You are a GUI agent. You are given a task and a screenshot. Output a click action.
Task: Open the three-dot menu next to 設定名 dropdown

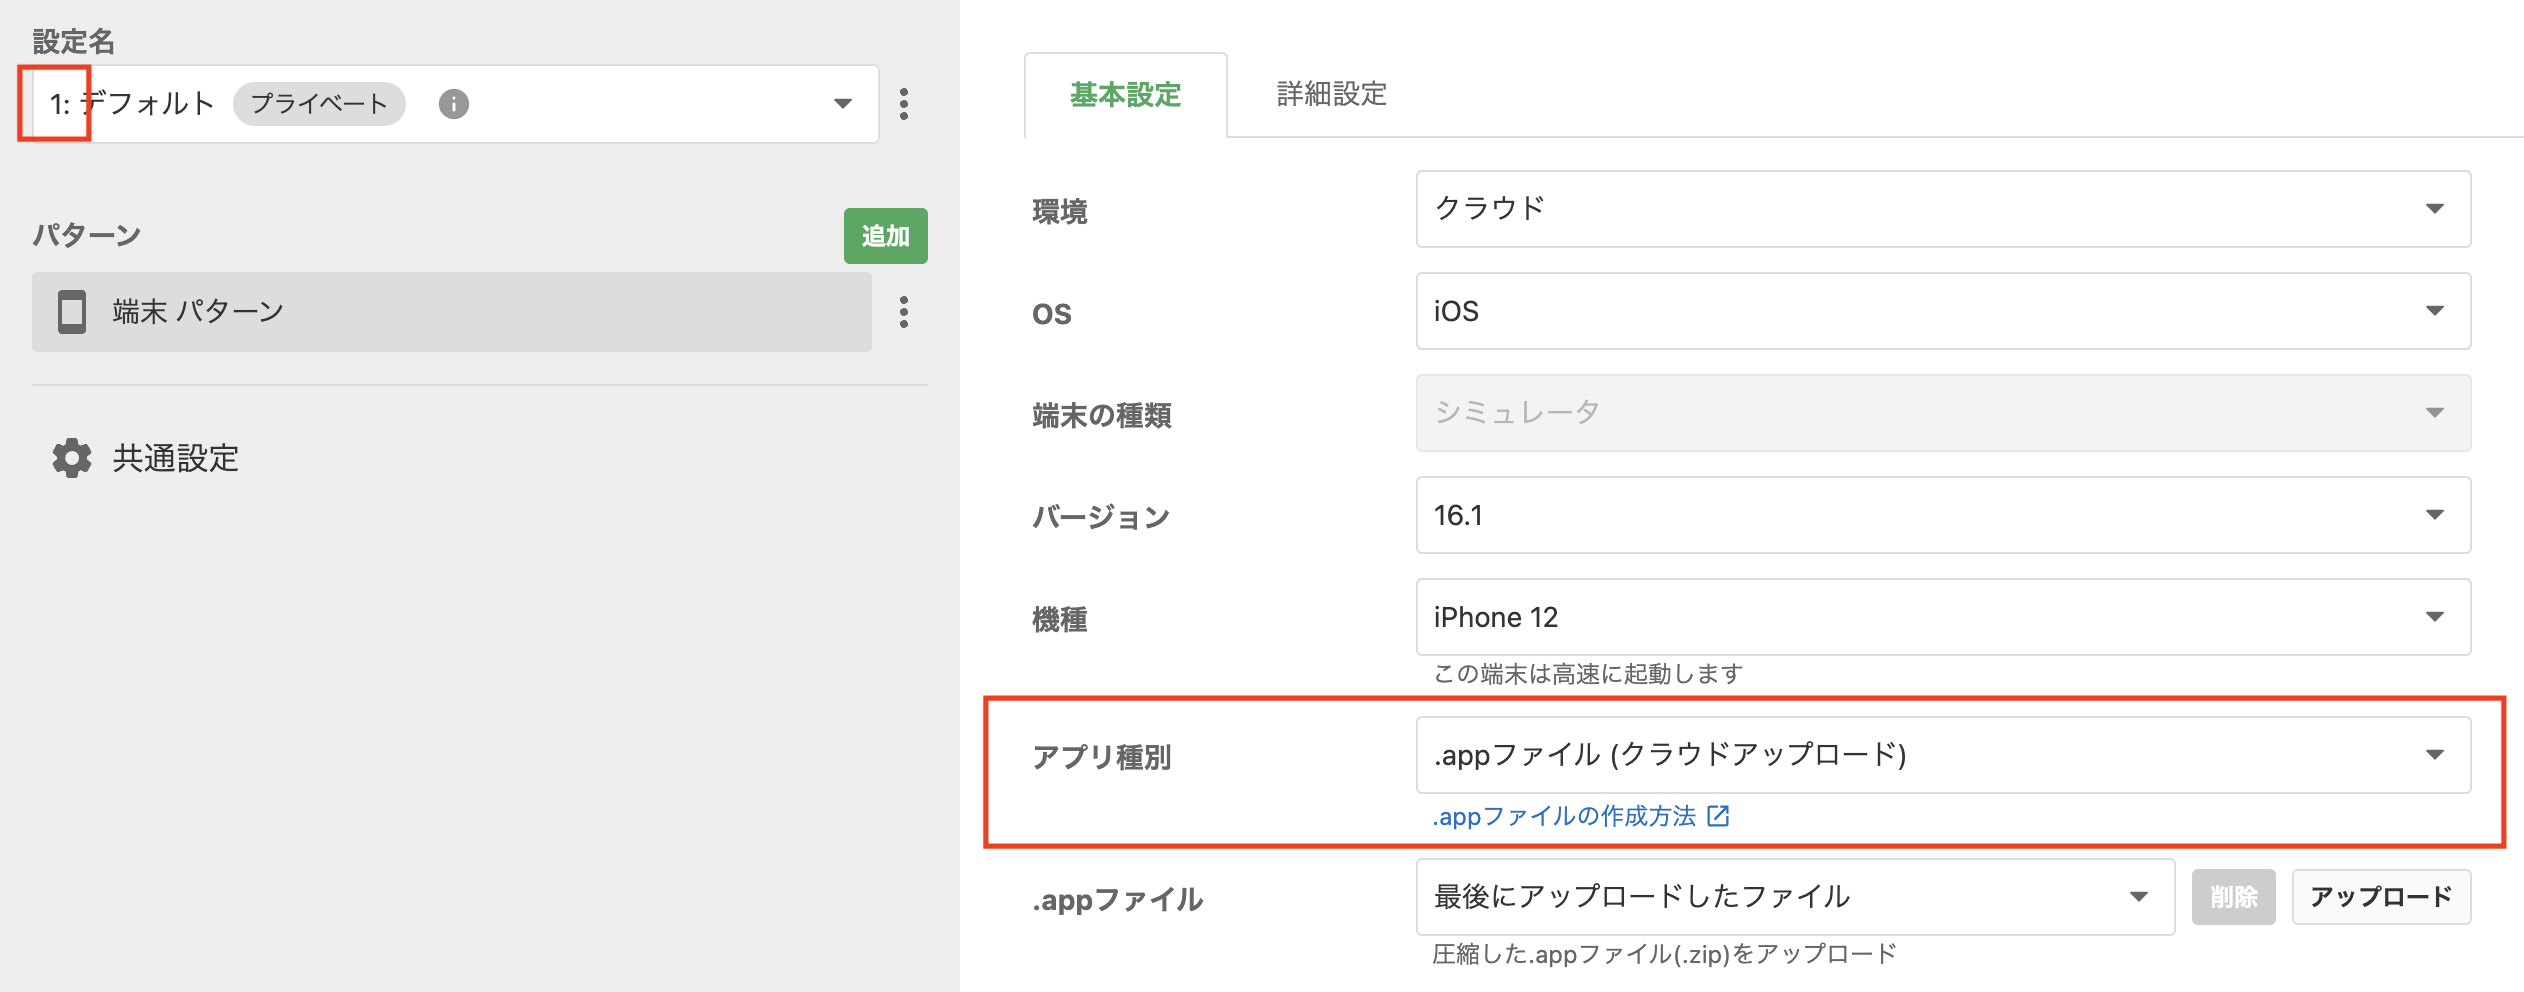coord(904,104)
